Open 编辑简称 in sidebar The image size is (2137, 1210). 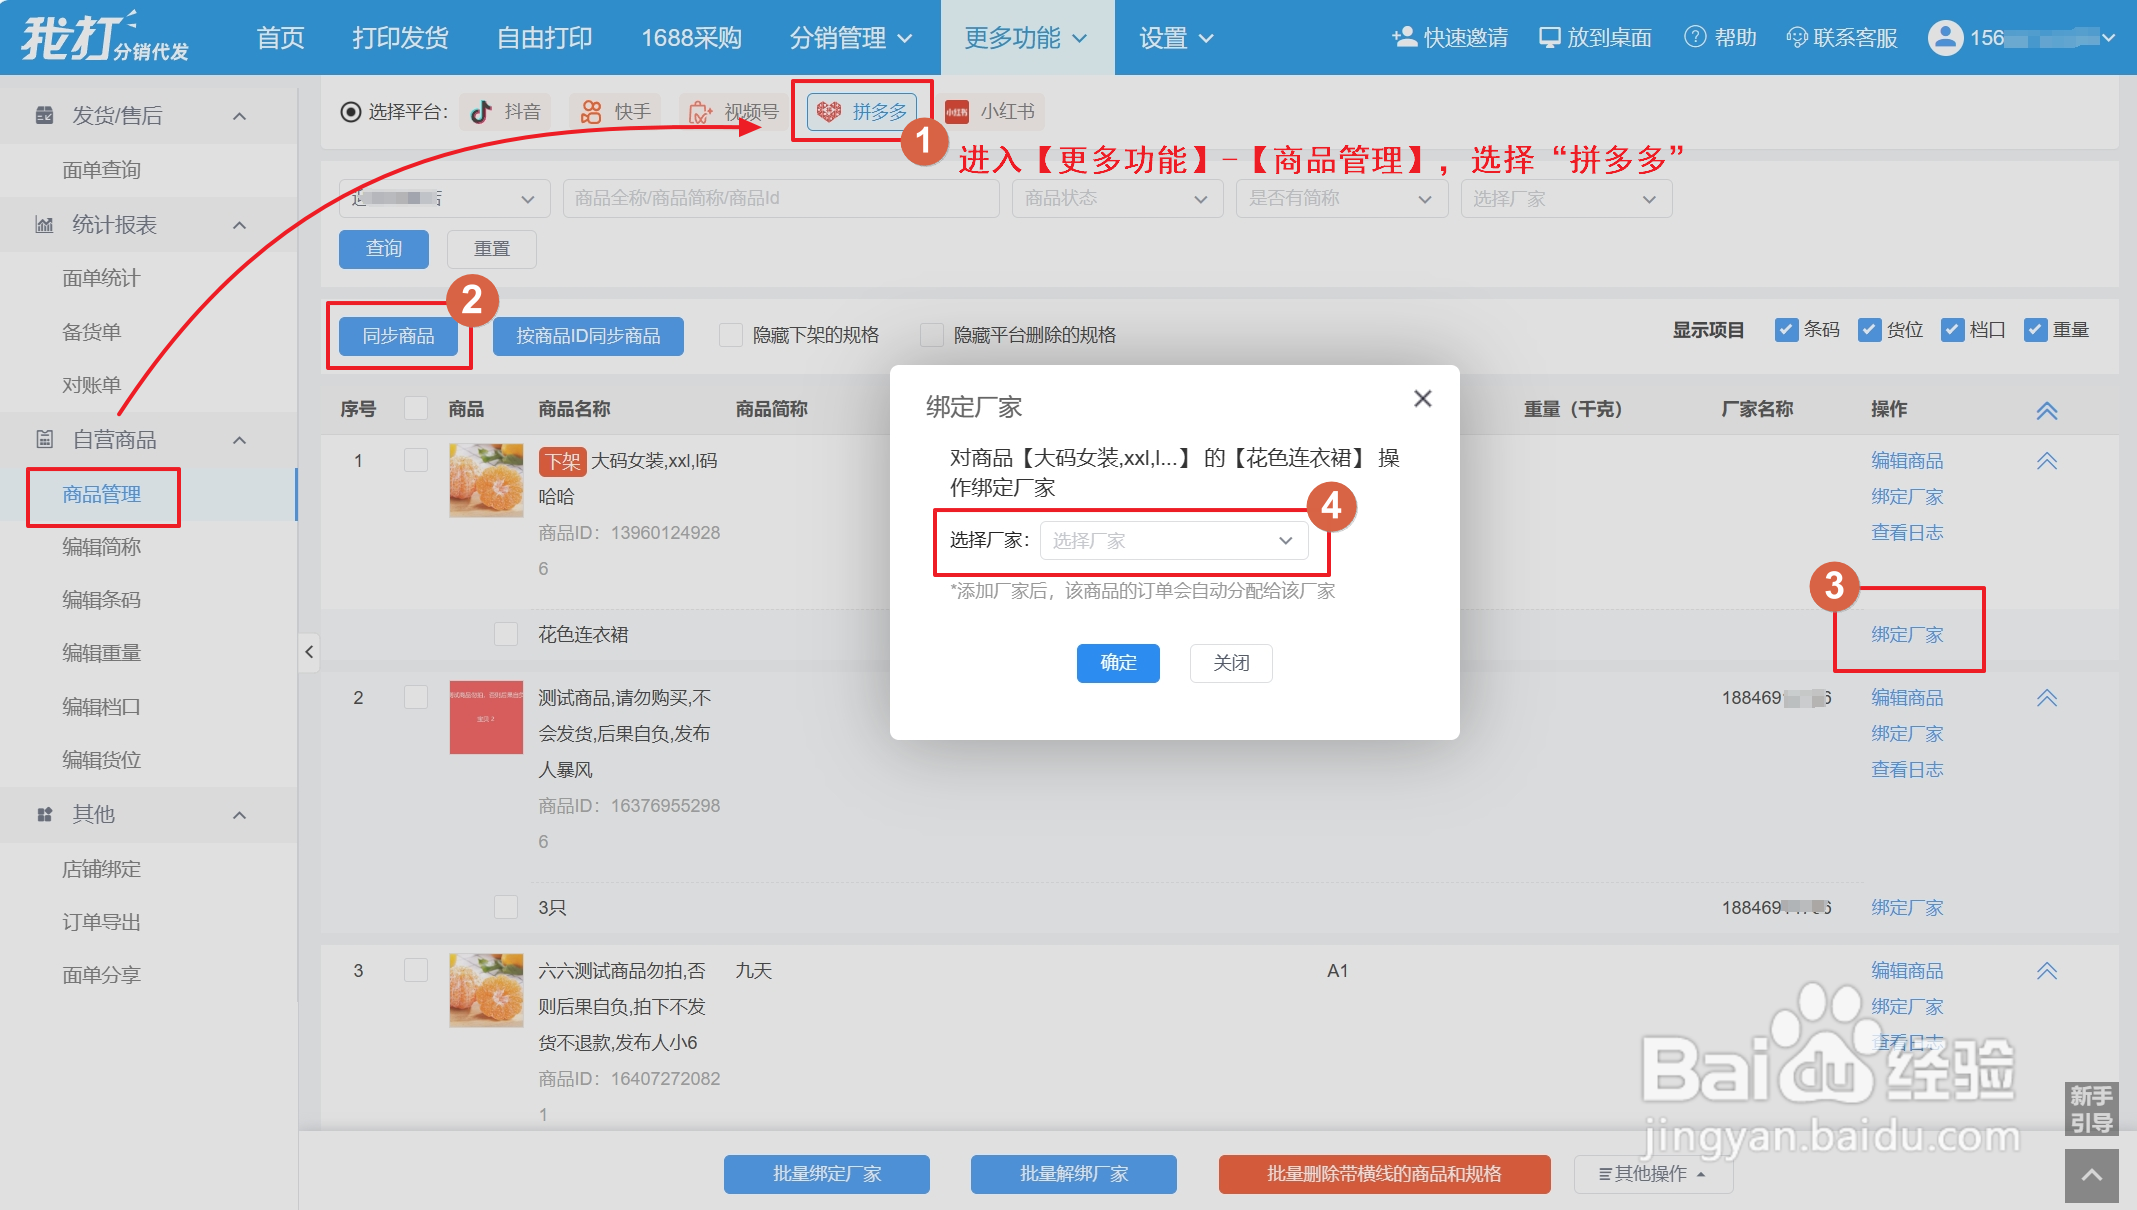tap(101, 547)
